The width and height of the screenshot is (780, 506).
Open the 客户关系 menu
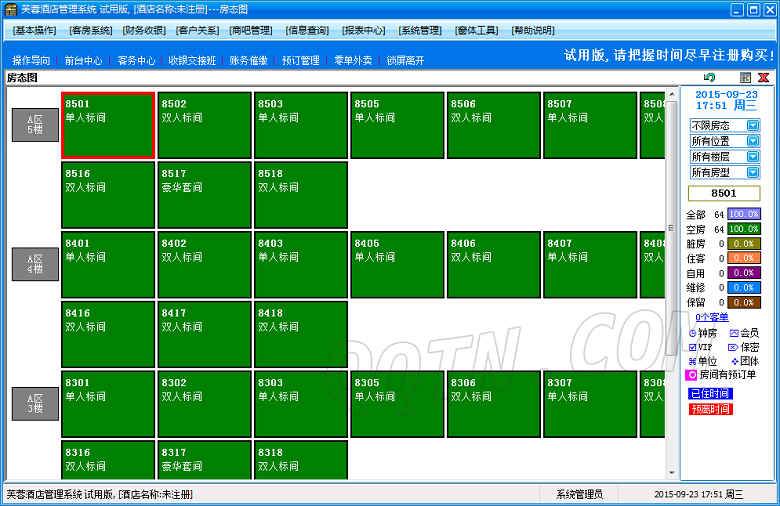point(197,30)
